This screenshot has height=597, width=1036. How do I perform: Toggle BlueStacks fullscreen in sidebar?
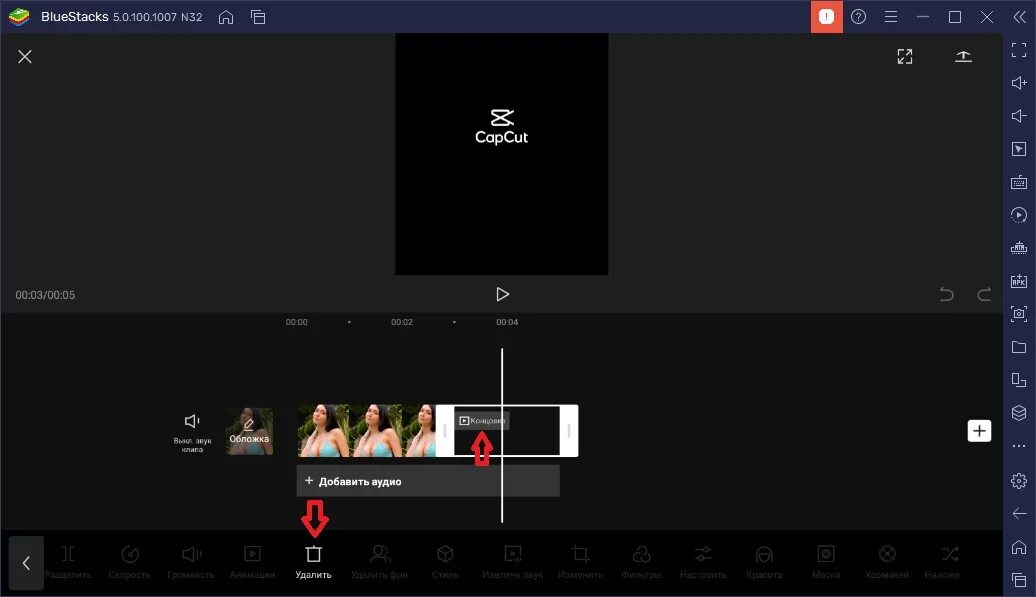pyautogui.click(x=1019, y=50)
